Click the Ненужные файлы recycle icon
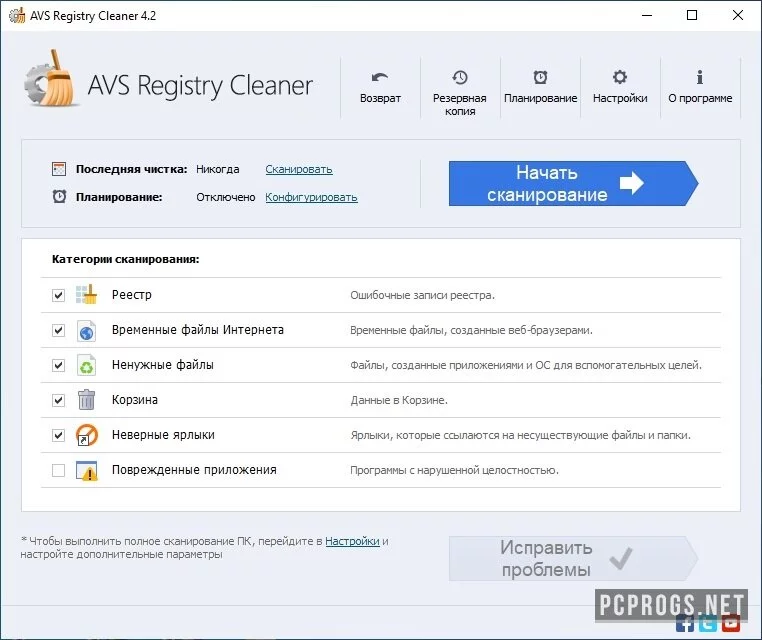The width and height of the screenshot is (762, 640). [87, 365]
